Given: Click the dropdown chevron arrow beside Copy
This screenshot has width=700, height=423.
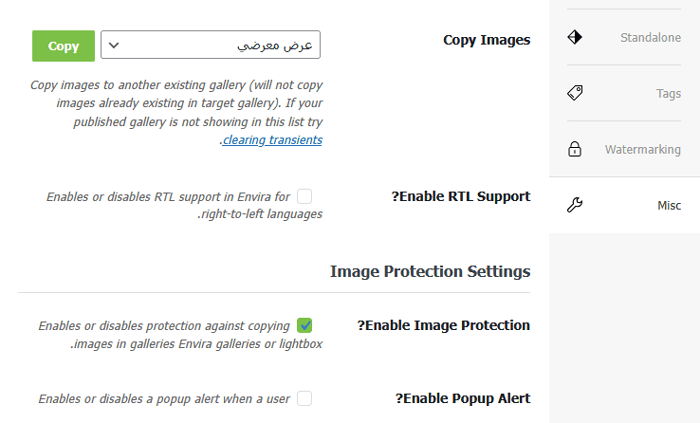Looking at the screenshot, I should tap(114, 45).
